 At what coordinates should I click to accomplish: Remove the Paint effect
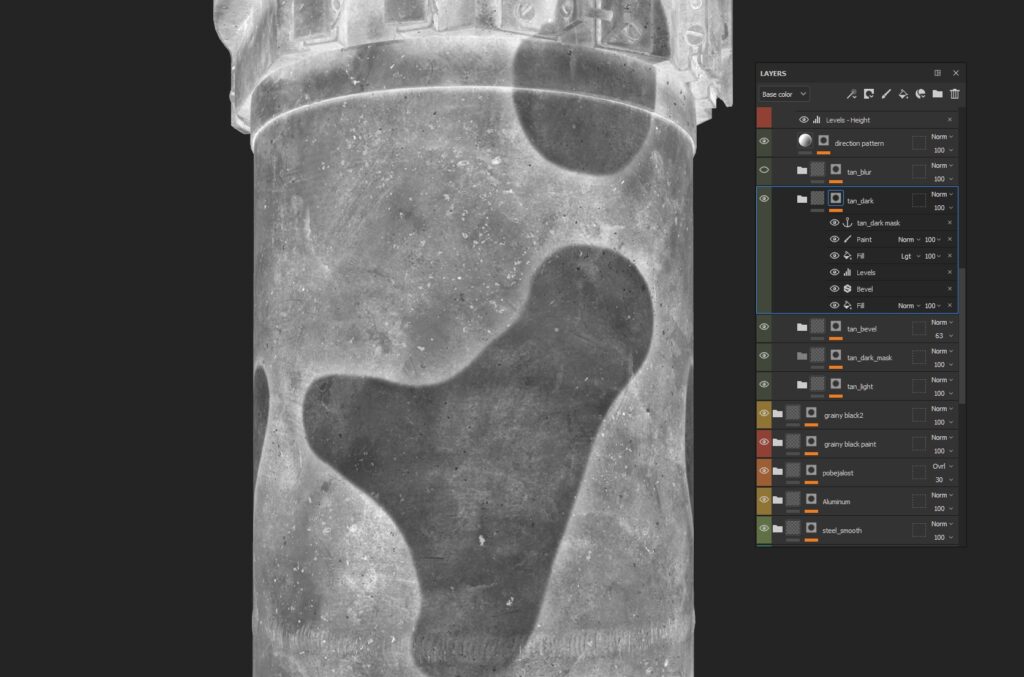(950, 239)
